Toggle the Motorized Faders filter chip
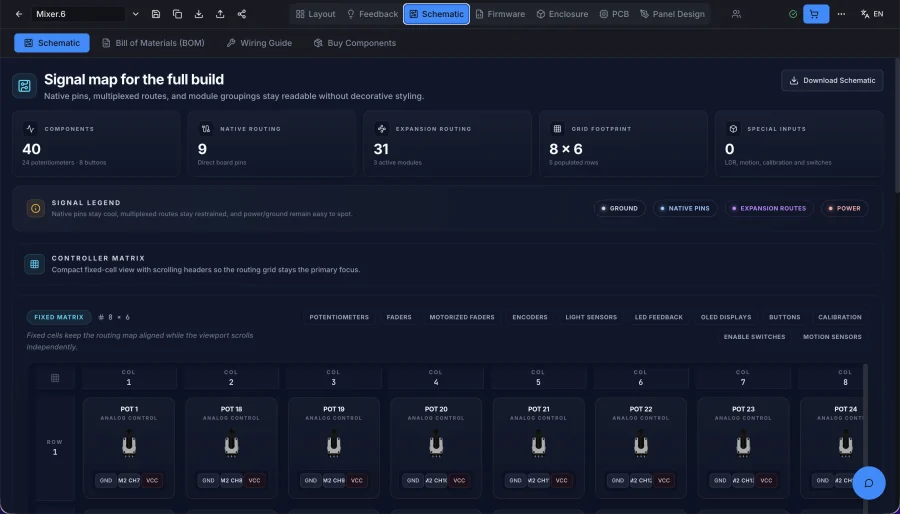This screenshot has width=900, height=514. pos(462,317)
